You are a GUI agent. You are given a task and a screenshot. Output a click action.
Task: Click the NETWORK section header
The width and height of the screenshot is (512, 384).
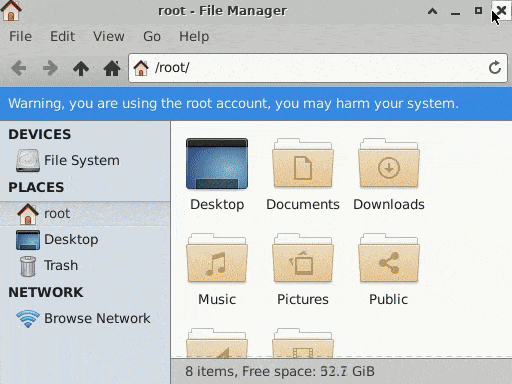pyautogui.click(x=46, y=292)
